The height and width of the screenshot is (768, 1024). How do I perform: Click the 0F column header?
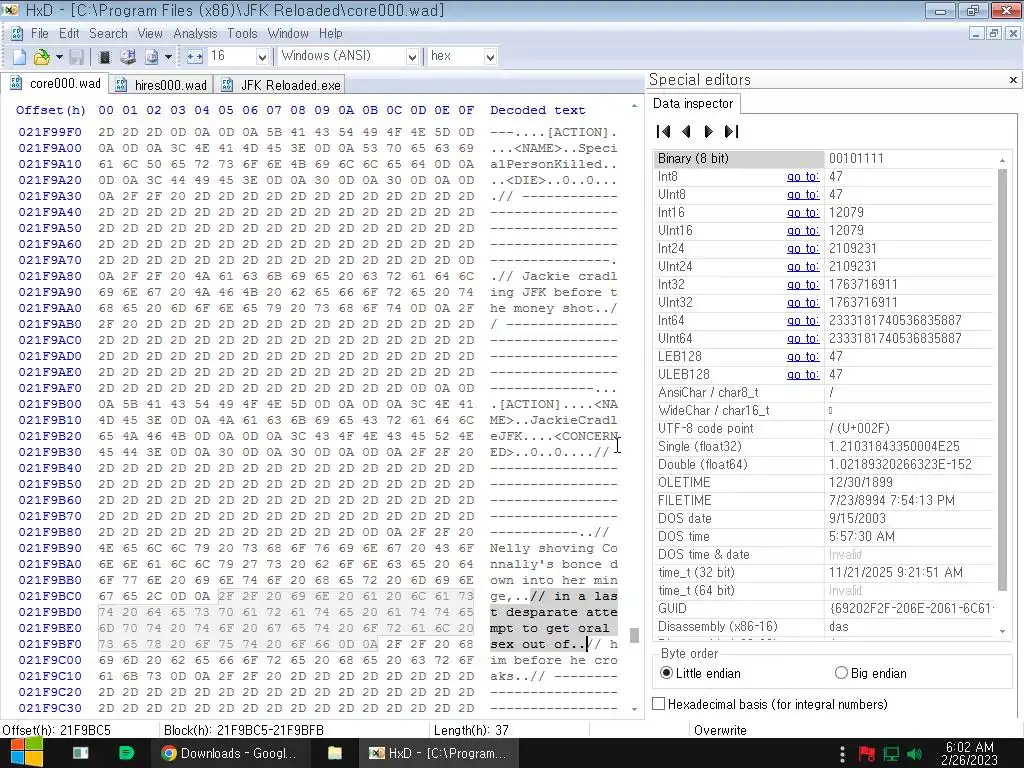tap(466, 110)
